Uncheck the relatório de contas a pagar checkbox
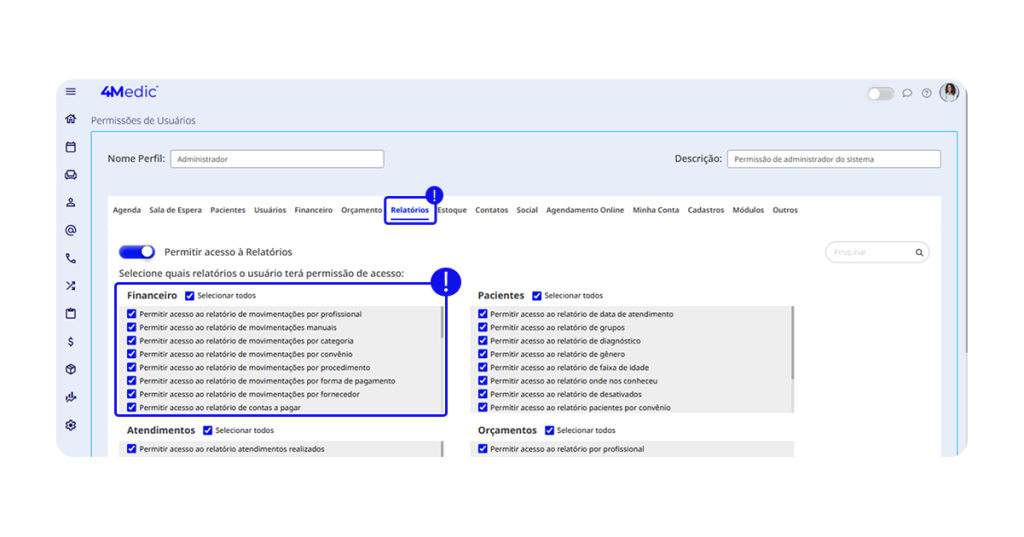 pos(132,408)
